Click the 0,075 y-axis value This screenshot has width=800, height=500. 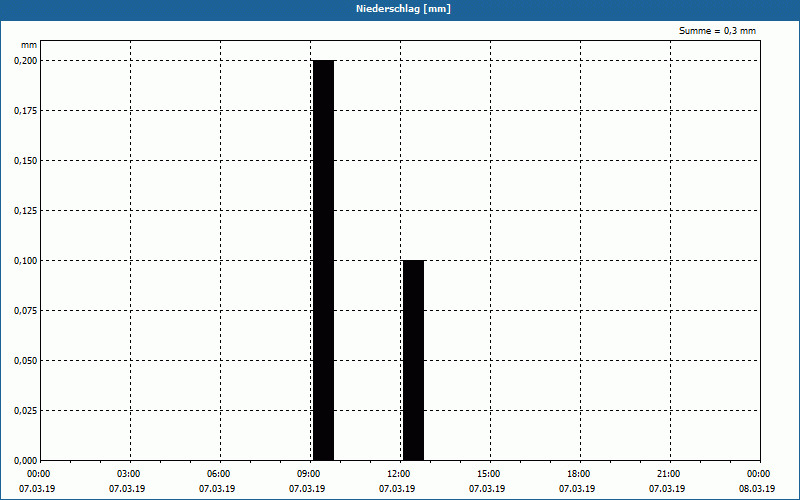click(26, 311)
